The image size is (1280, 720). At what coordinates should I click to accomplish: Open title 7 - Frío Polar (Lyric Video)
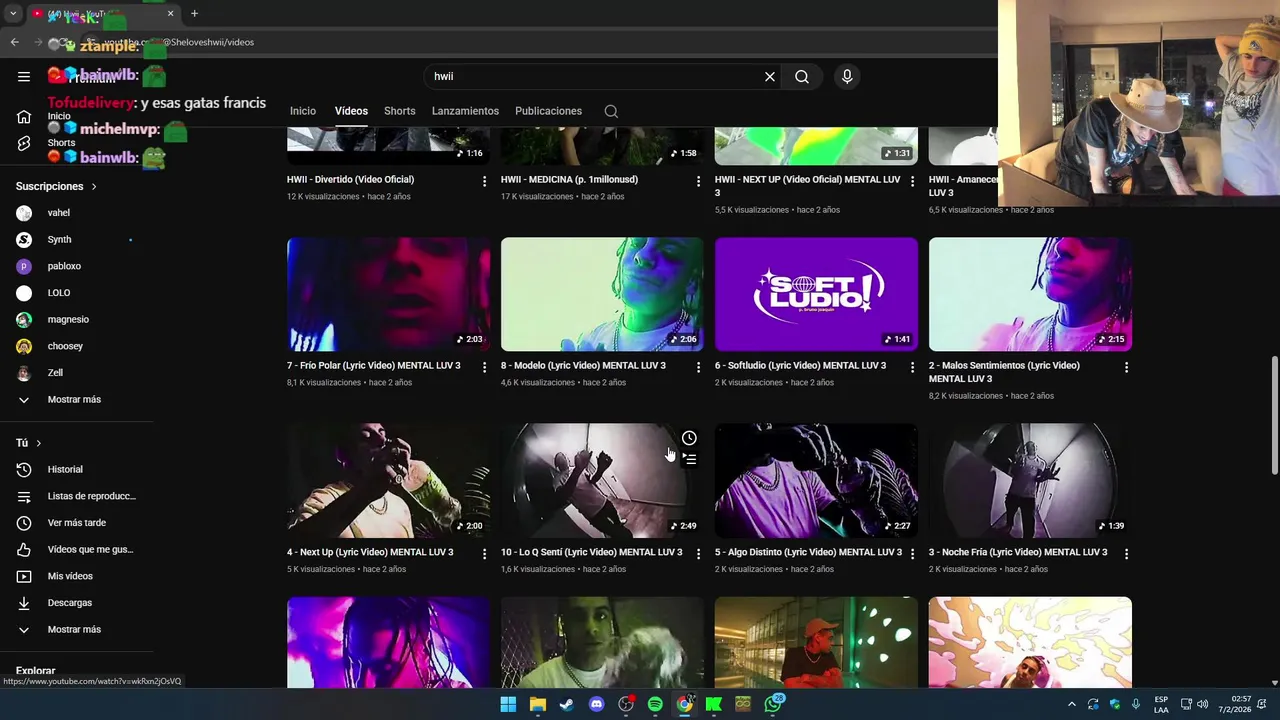374,366
